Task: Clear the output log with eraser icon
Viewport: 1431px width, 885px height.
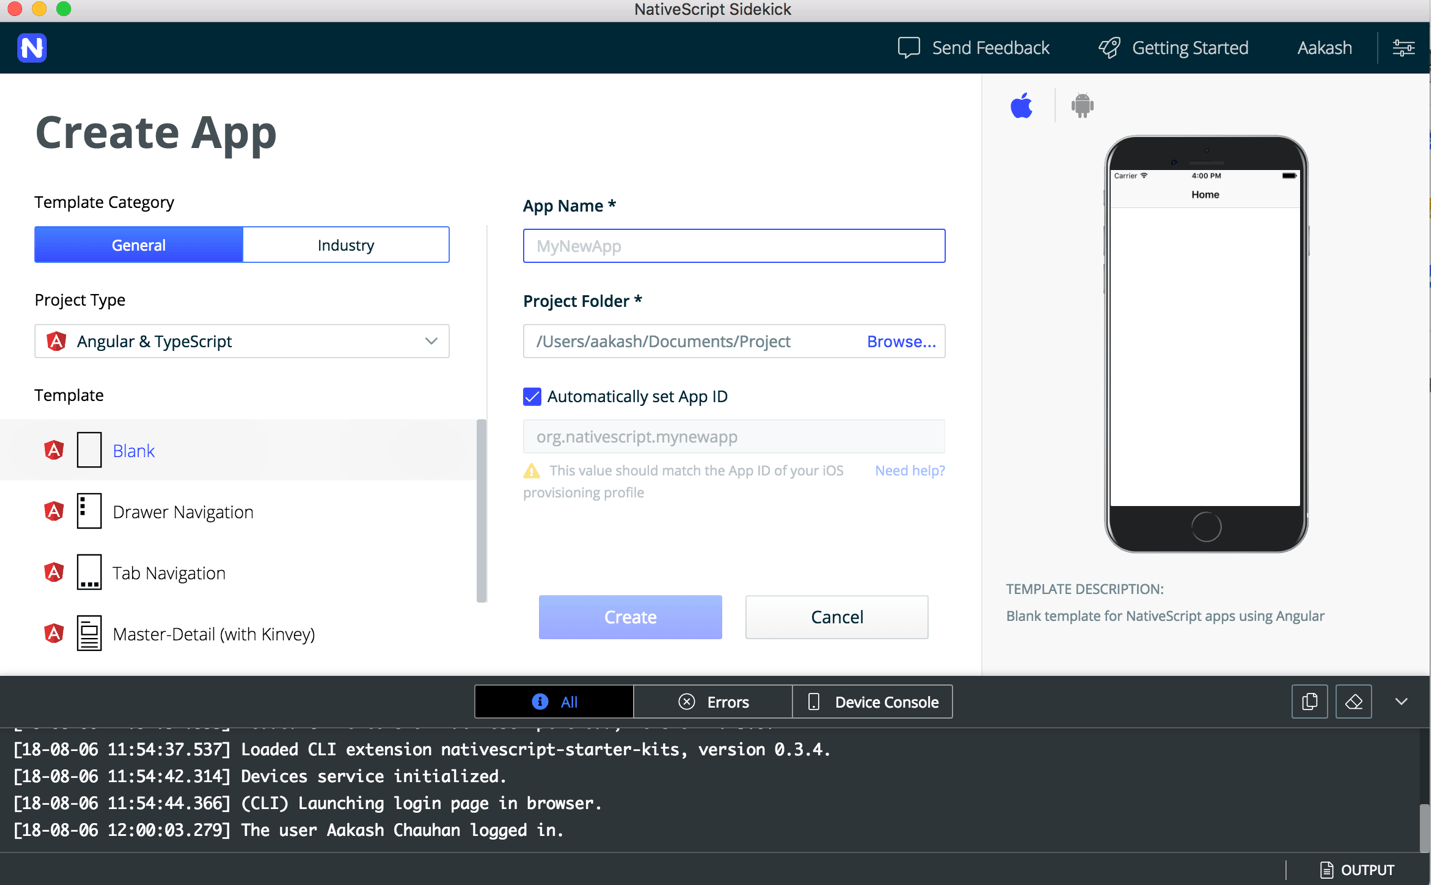Action: click(x=1354, y=702)
